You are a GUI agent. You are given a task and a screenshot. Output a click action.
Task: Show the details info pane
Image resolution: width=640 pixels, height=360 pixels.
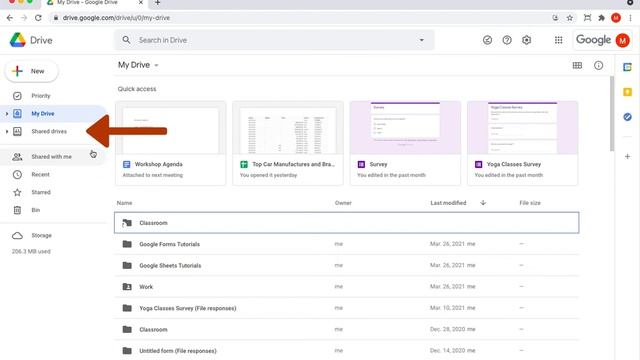[598, 65]
